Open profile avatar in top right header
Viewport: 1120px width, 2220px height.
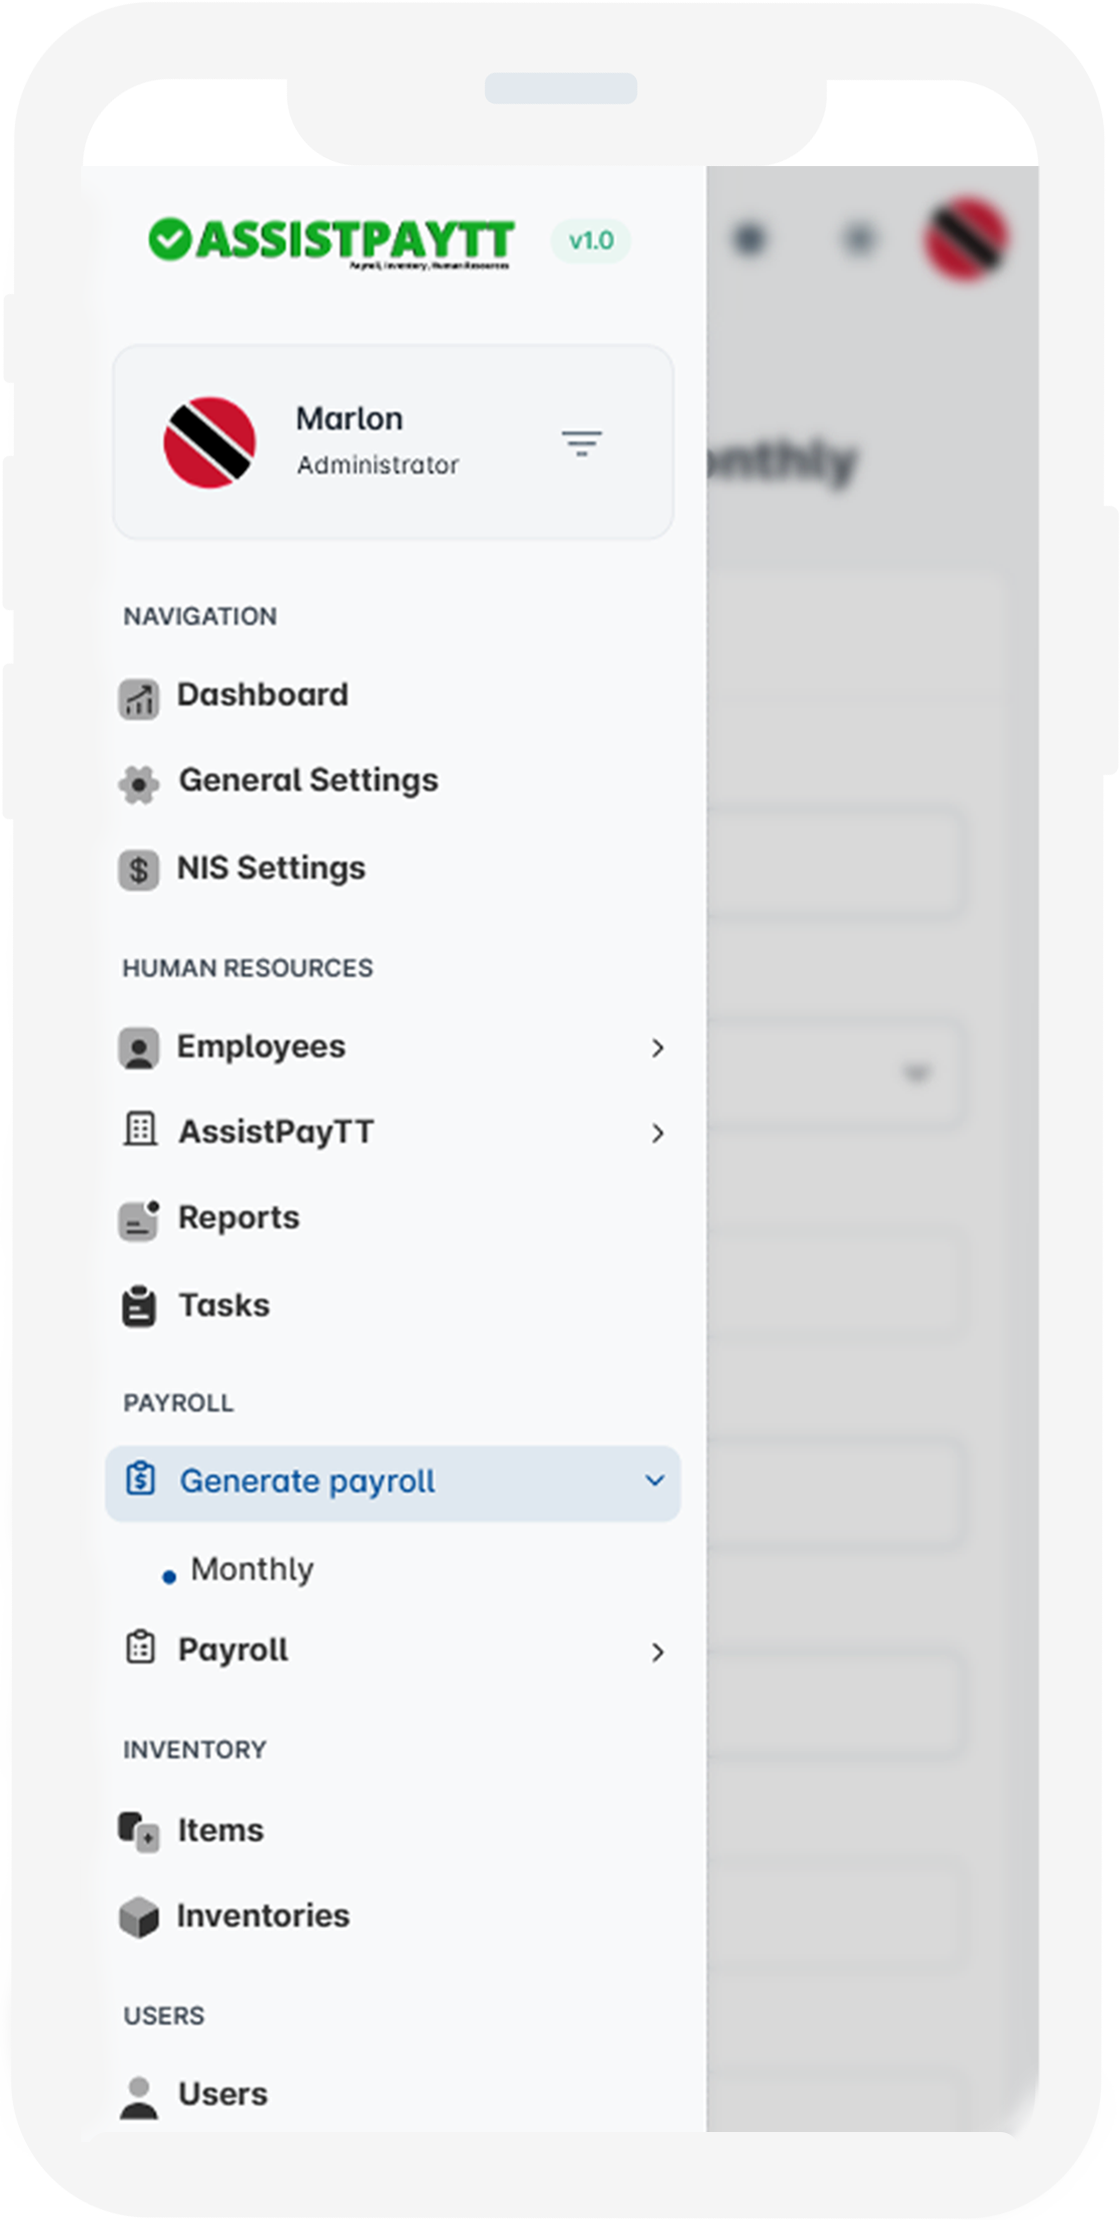(966, 240)
